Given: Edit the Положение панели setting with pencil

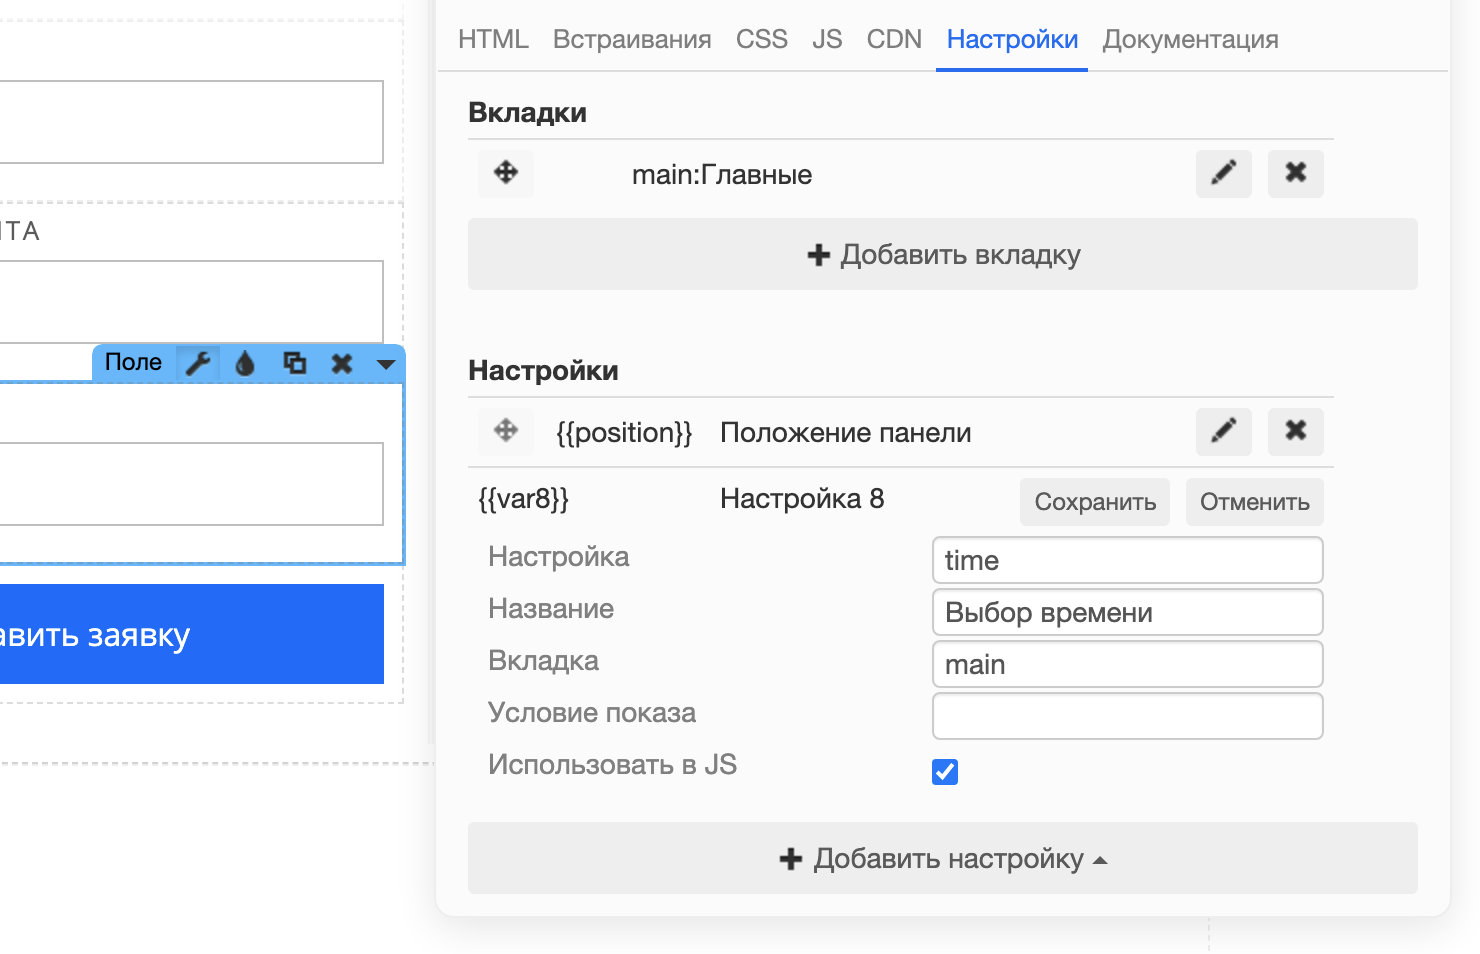Looking at the screenshot, I should (x=1224, y=431).
